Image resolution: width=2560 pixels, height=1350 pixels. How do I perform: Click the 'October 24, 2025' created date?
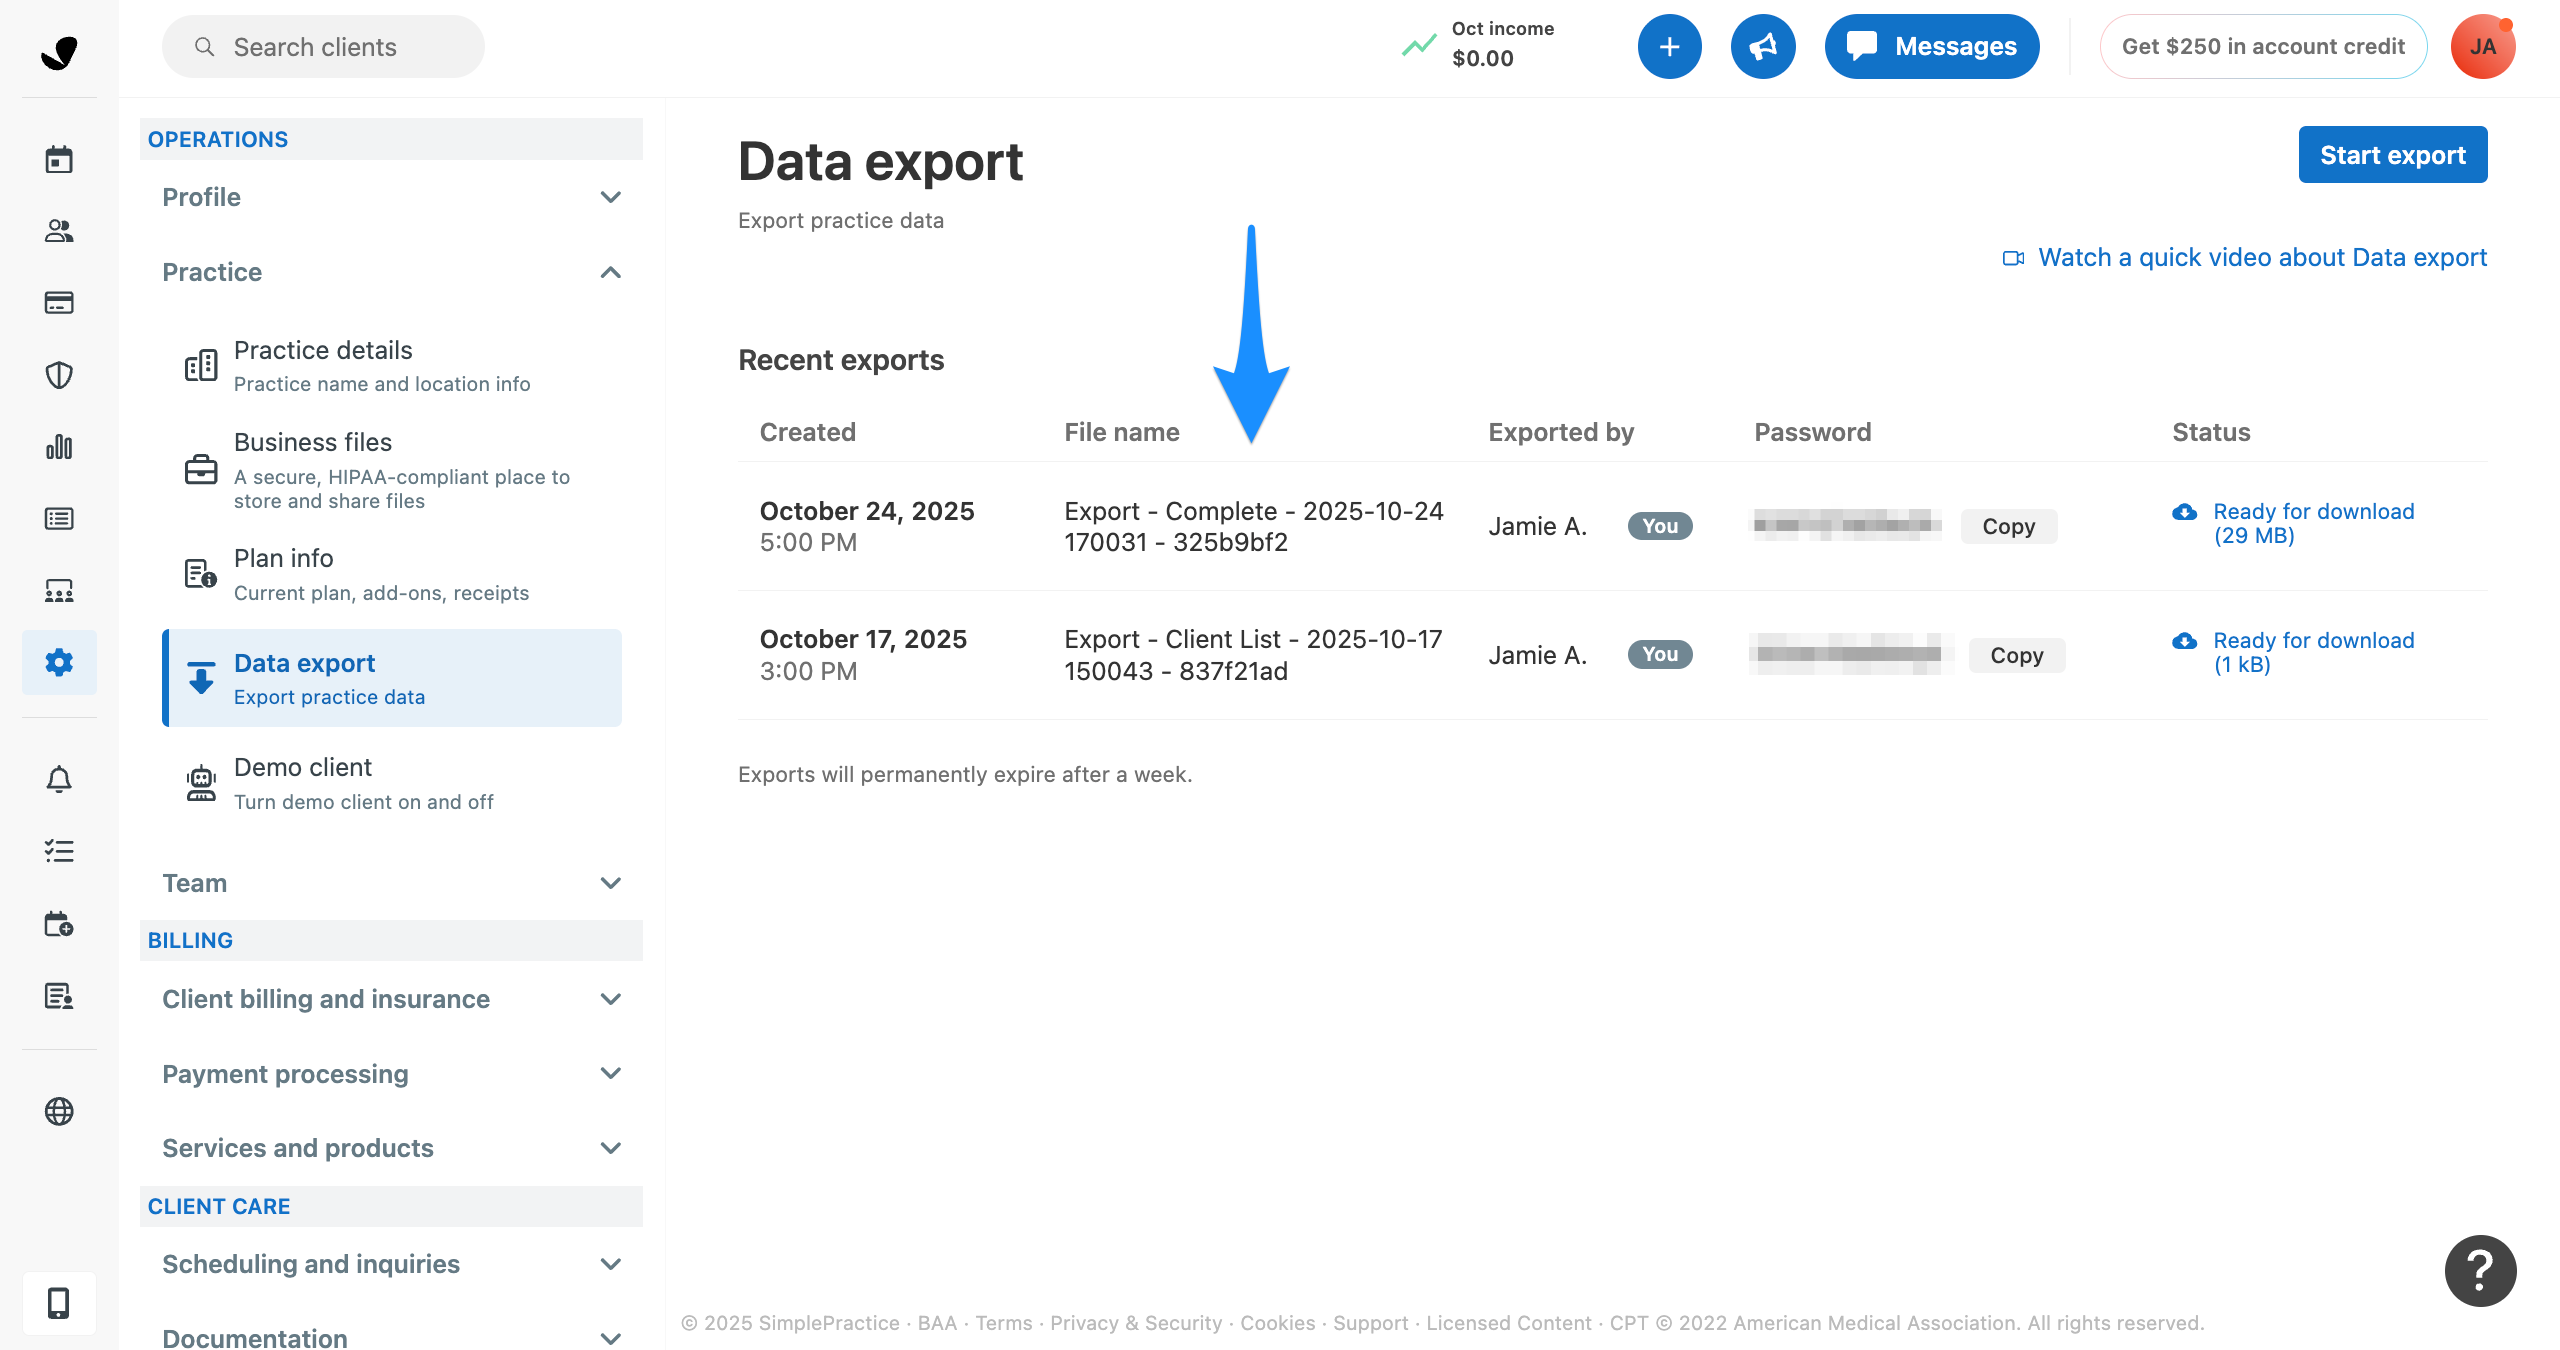pos(867,511)
